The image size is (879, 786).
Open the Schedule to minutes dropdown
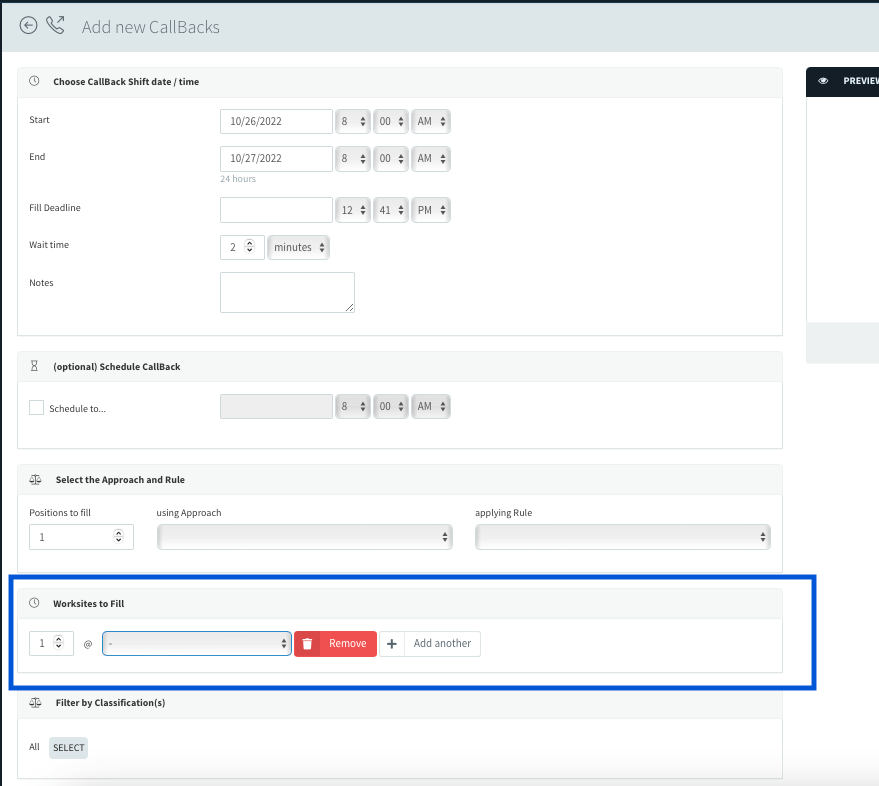[x=391, y=406]
